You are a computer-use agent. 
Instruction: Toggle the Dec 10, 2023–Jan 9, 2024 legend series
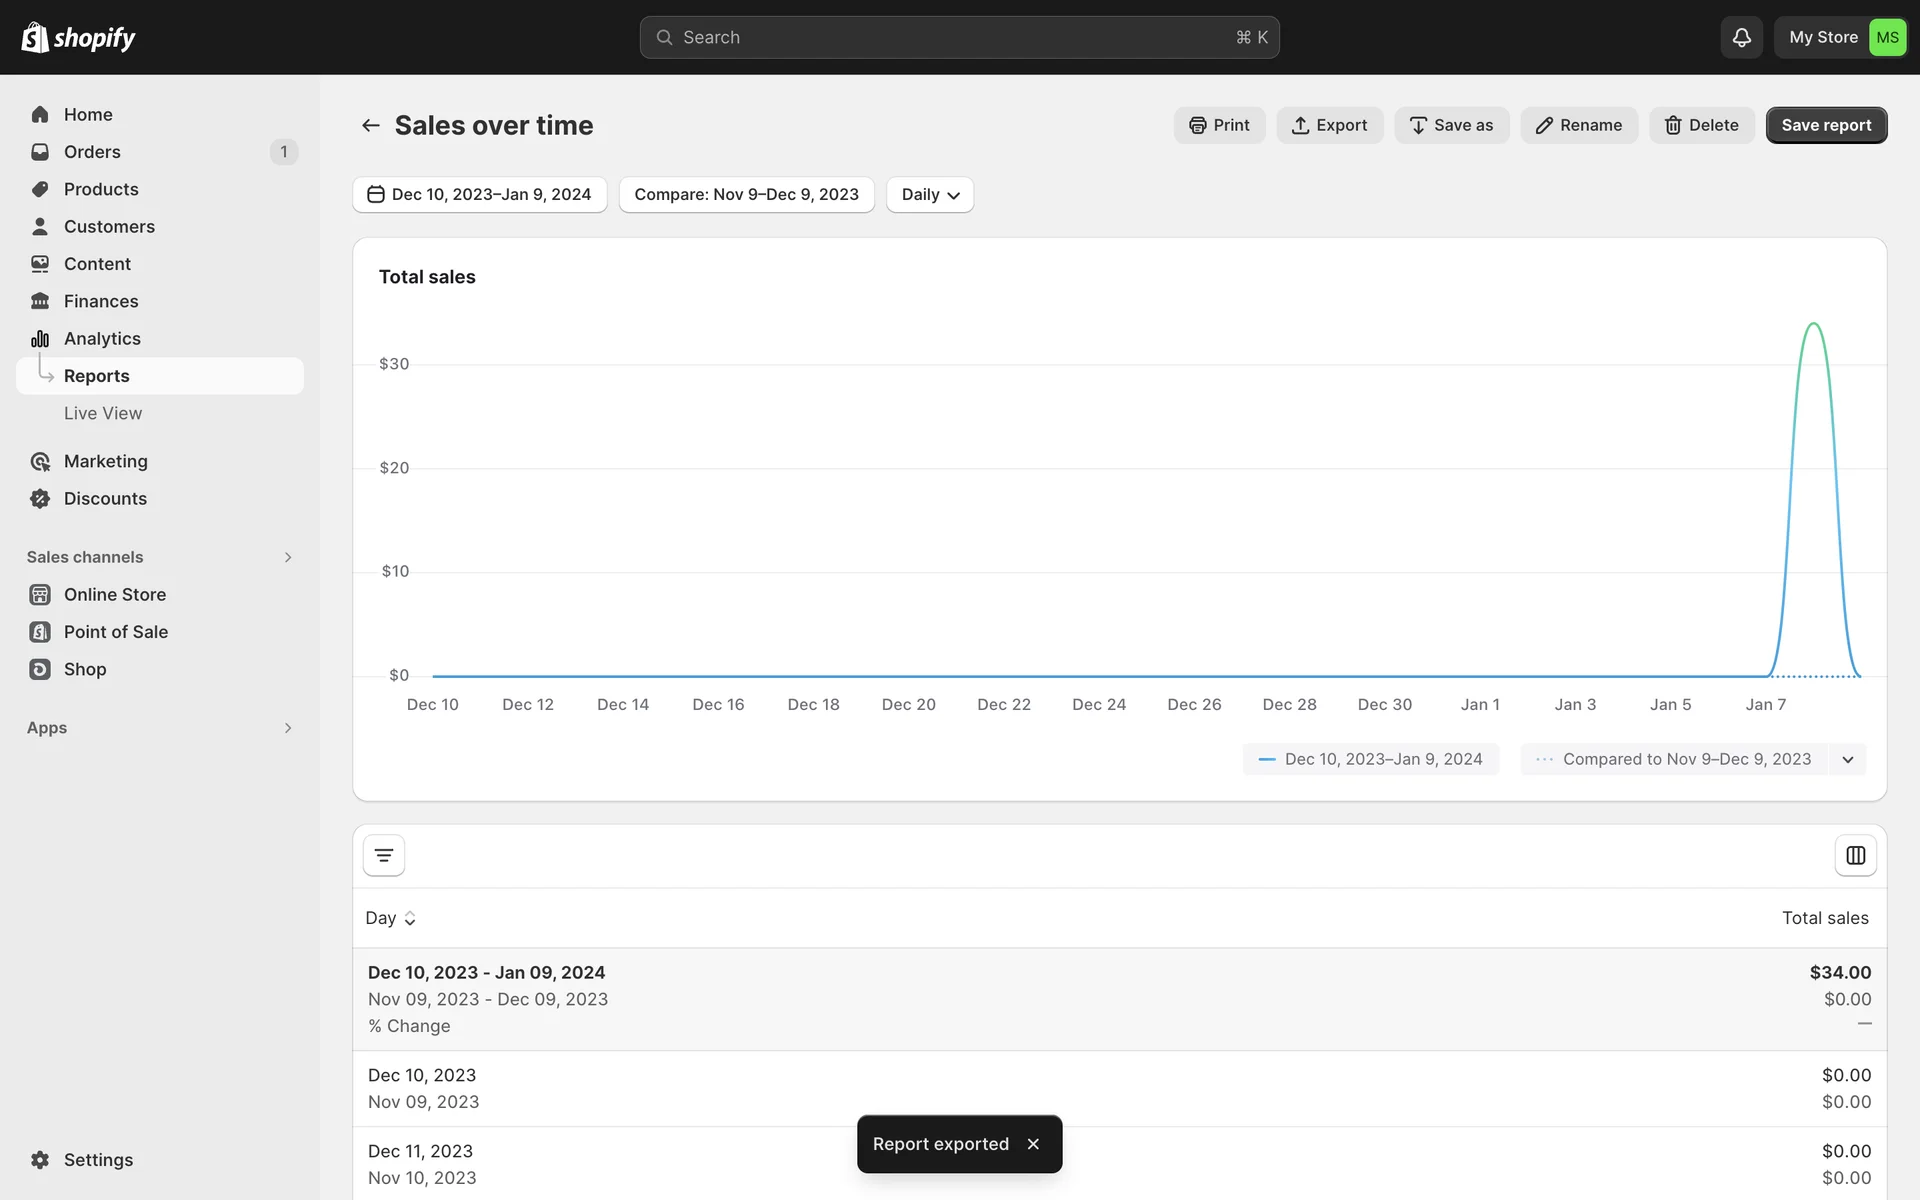click(1370, 760)
